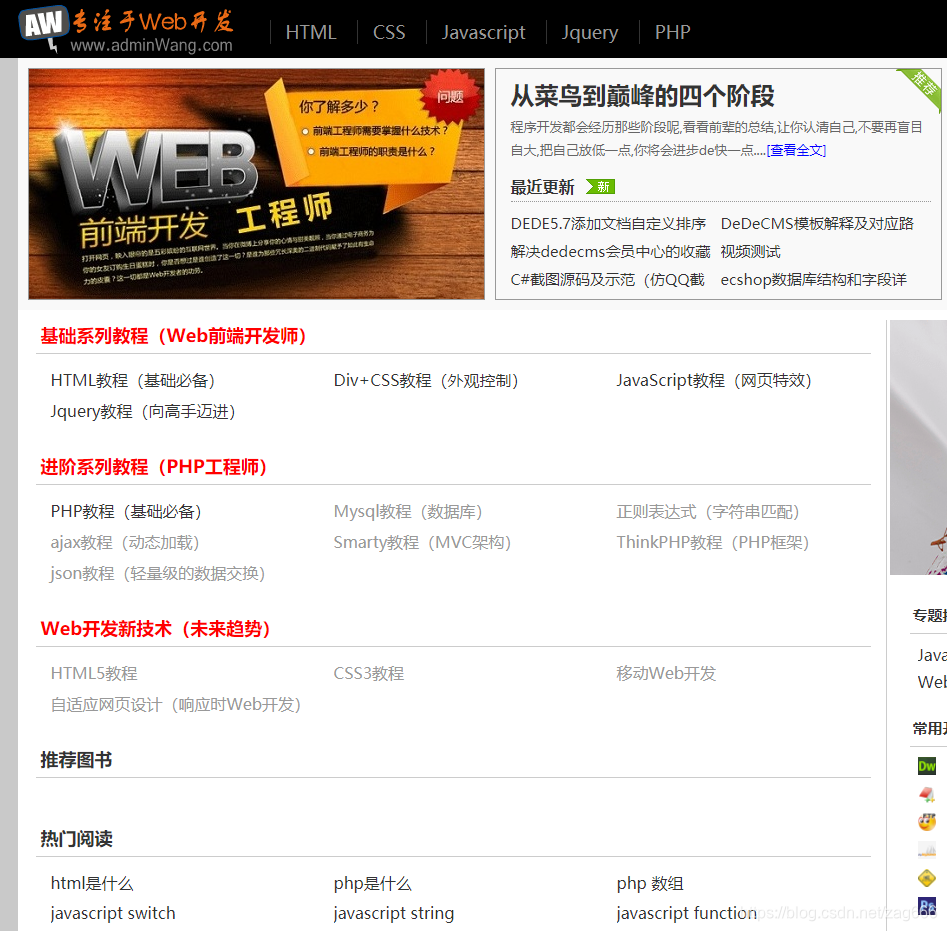Open the Dreamweaver tool icon
The width and height of the screenshot is (947, 931).
[x=926, y=766]
